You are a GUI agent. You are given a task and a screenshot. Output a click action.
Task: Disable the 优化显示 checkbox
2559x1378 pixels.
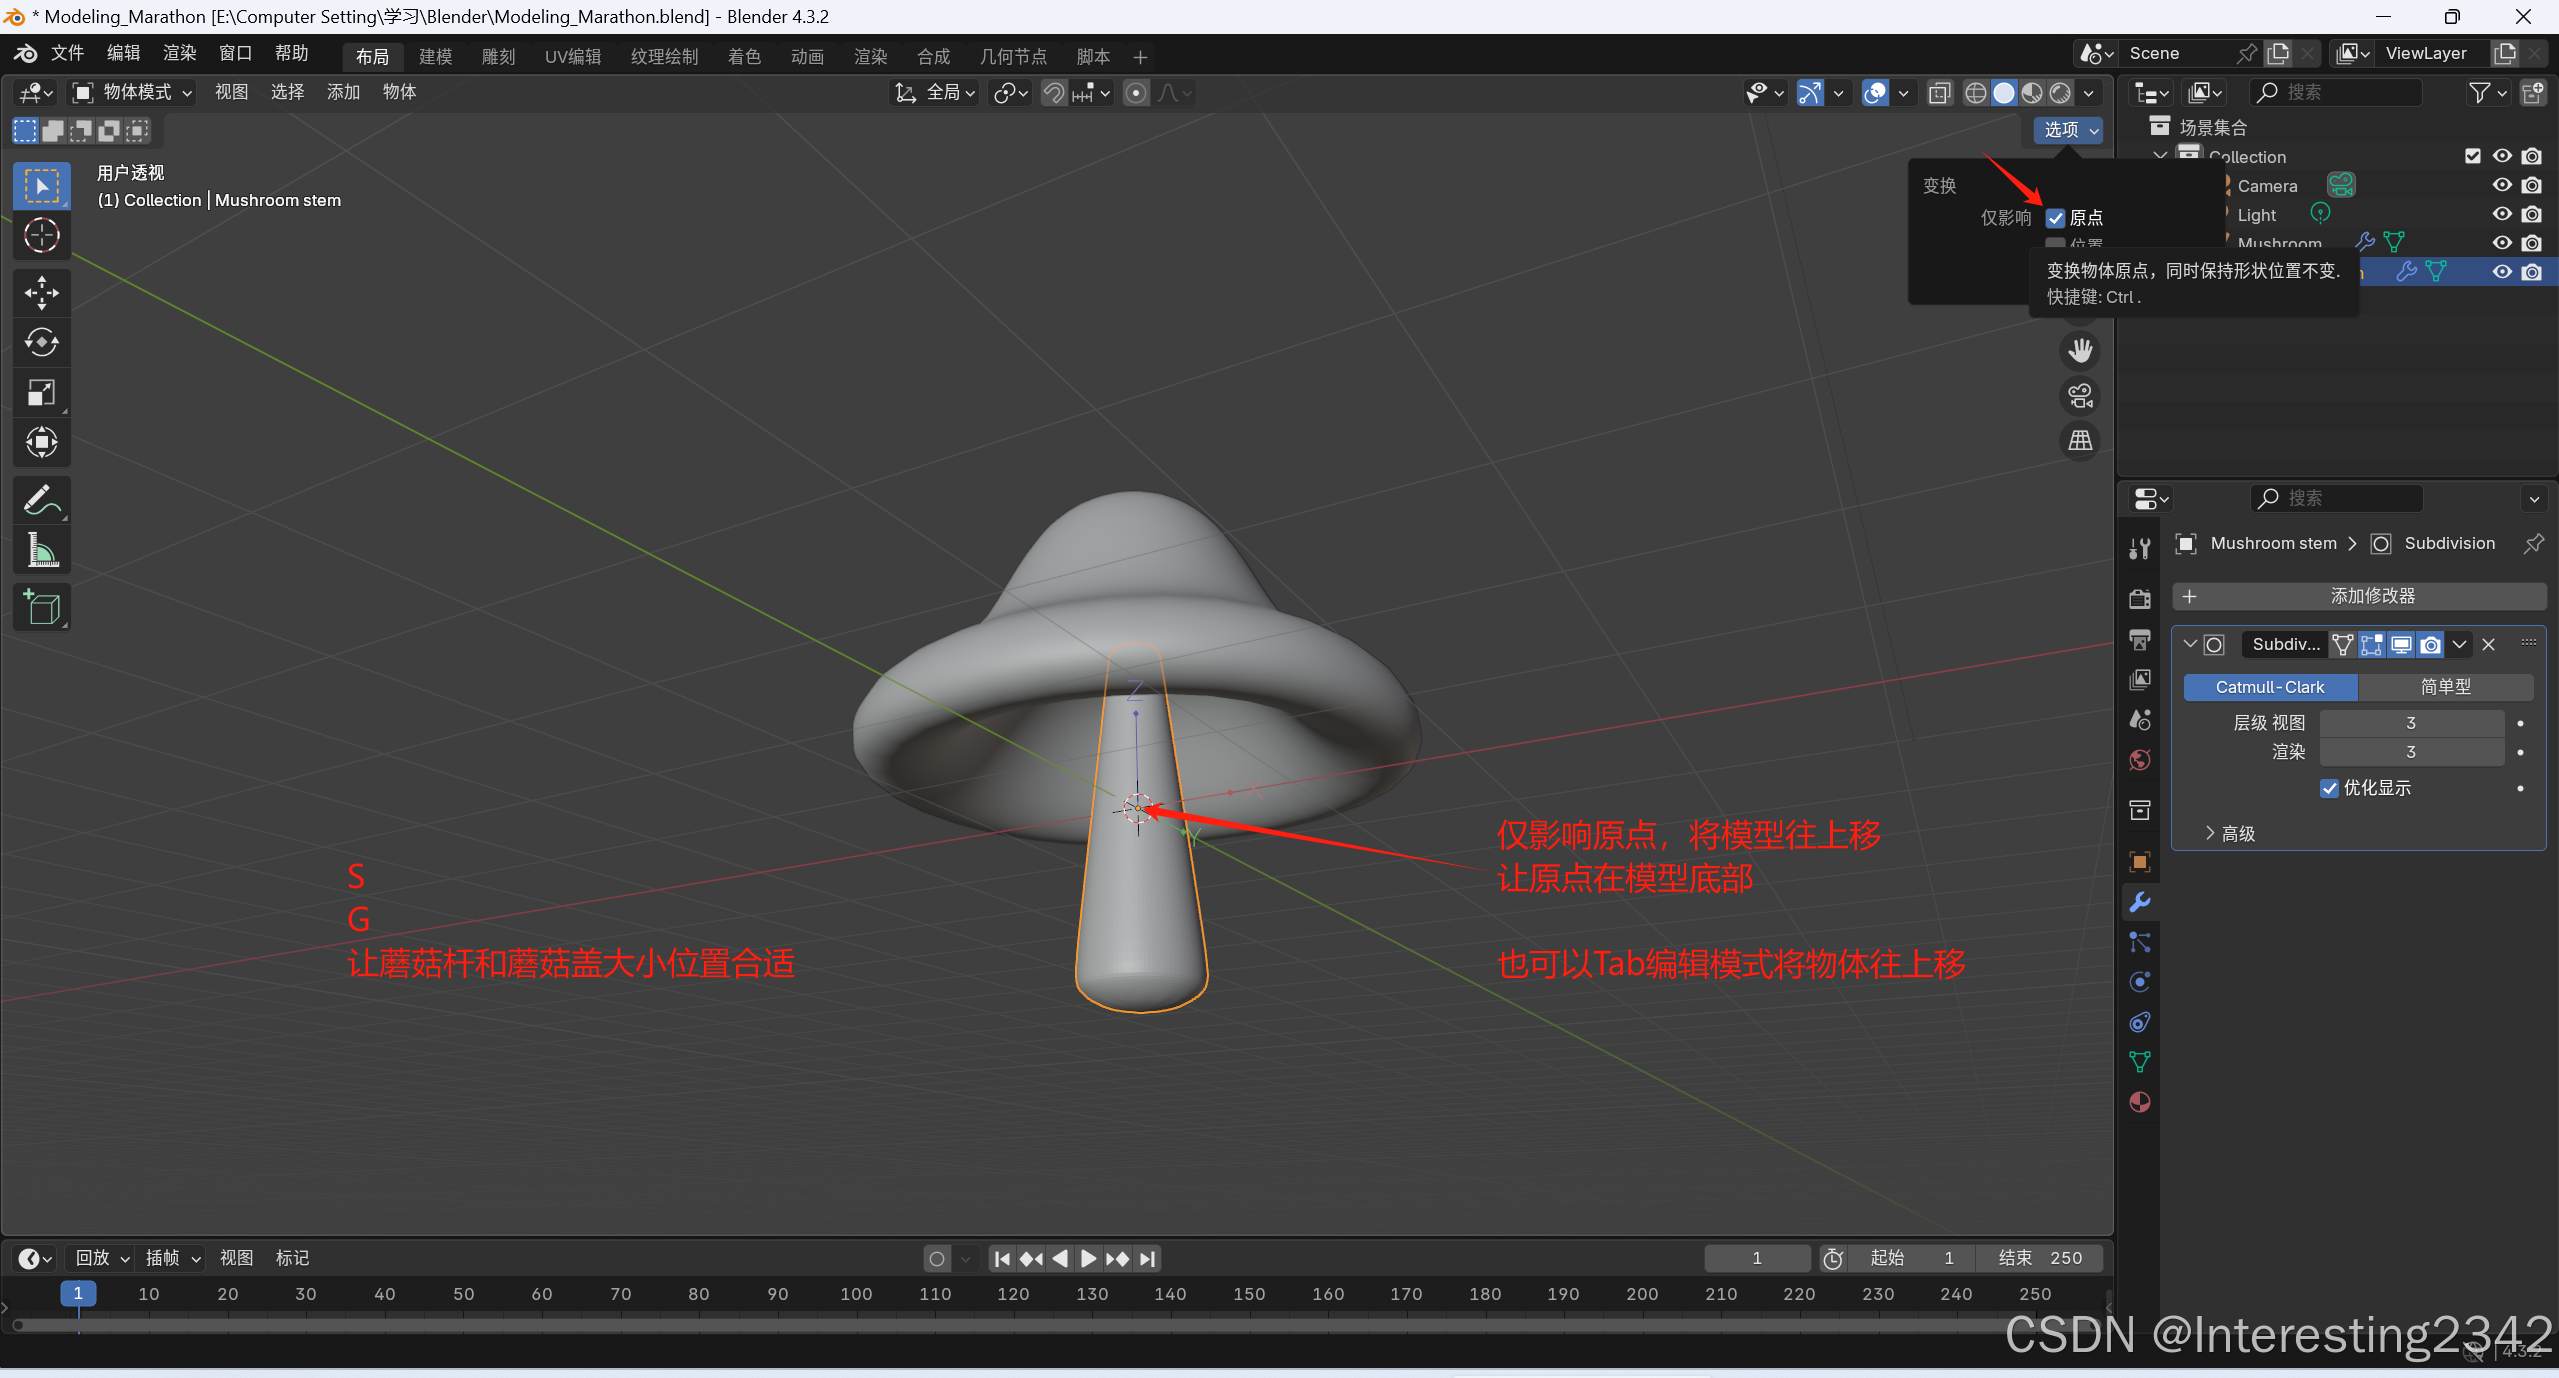[x=2329, y=788]
